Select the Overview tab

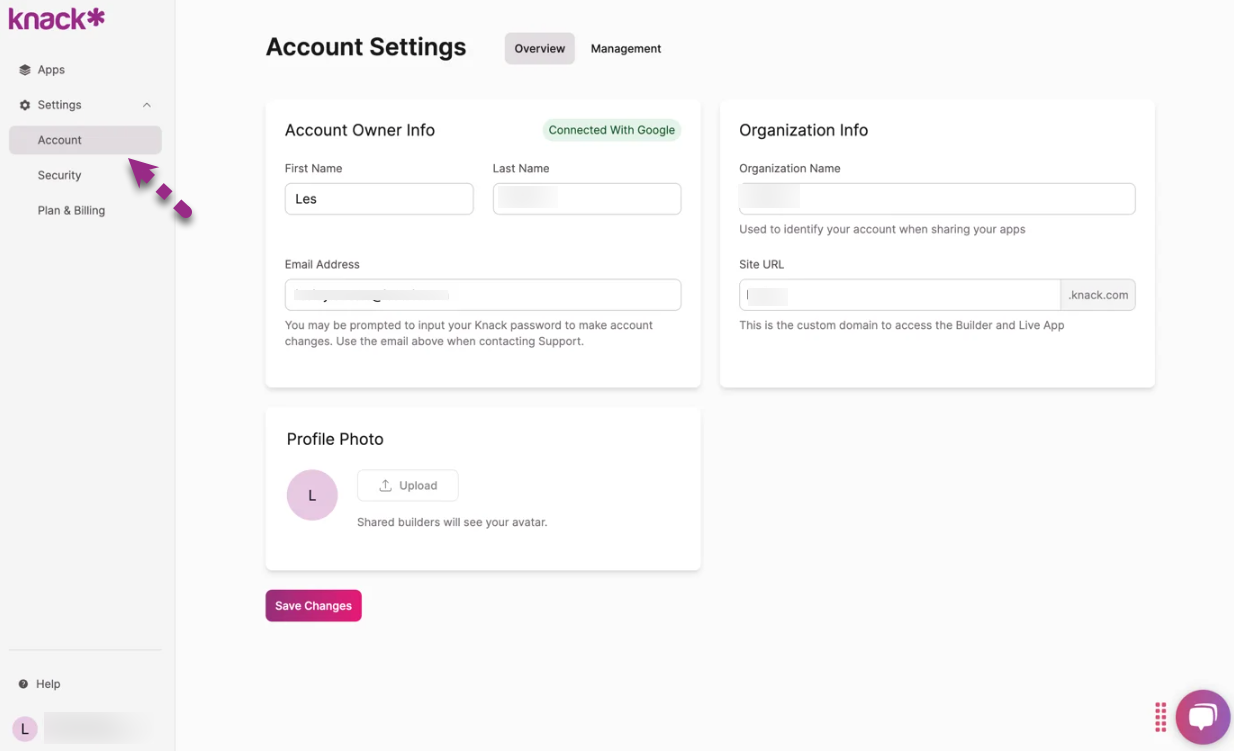tap(539, 49)
